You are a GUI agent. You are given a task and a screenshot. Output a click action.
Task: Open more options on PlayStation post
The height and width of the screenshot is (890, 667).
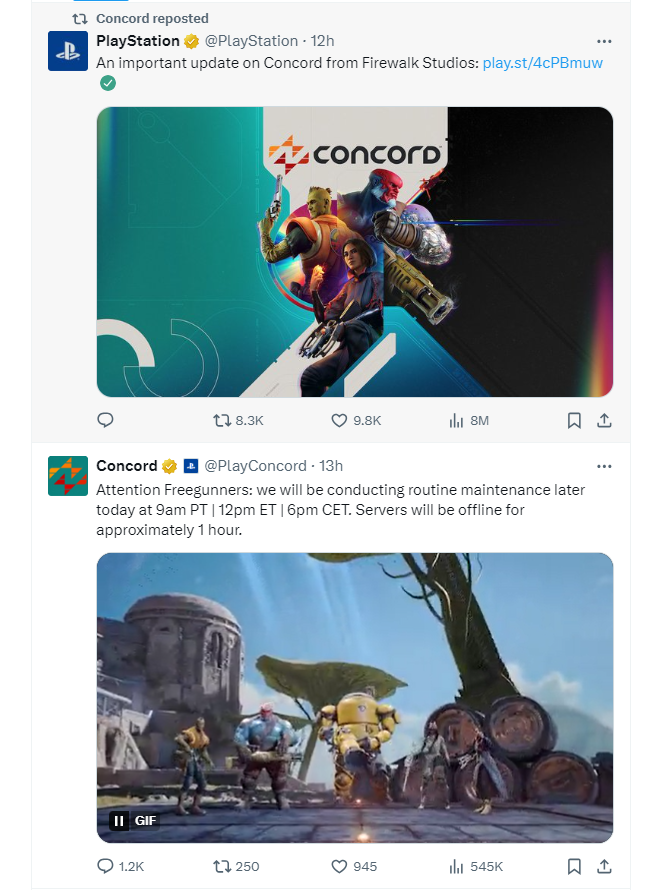[x=604, y=41]
